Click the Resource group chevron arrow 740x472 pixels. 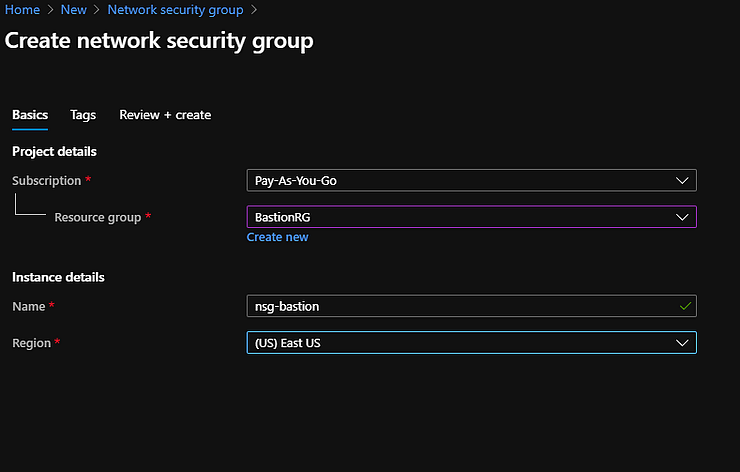pyautogui.click(x=682, y=217)
